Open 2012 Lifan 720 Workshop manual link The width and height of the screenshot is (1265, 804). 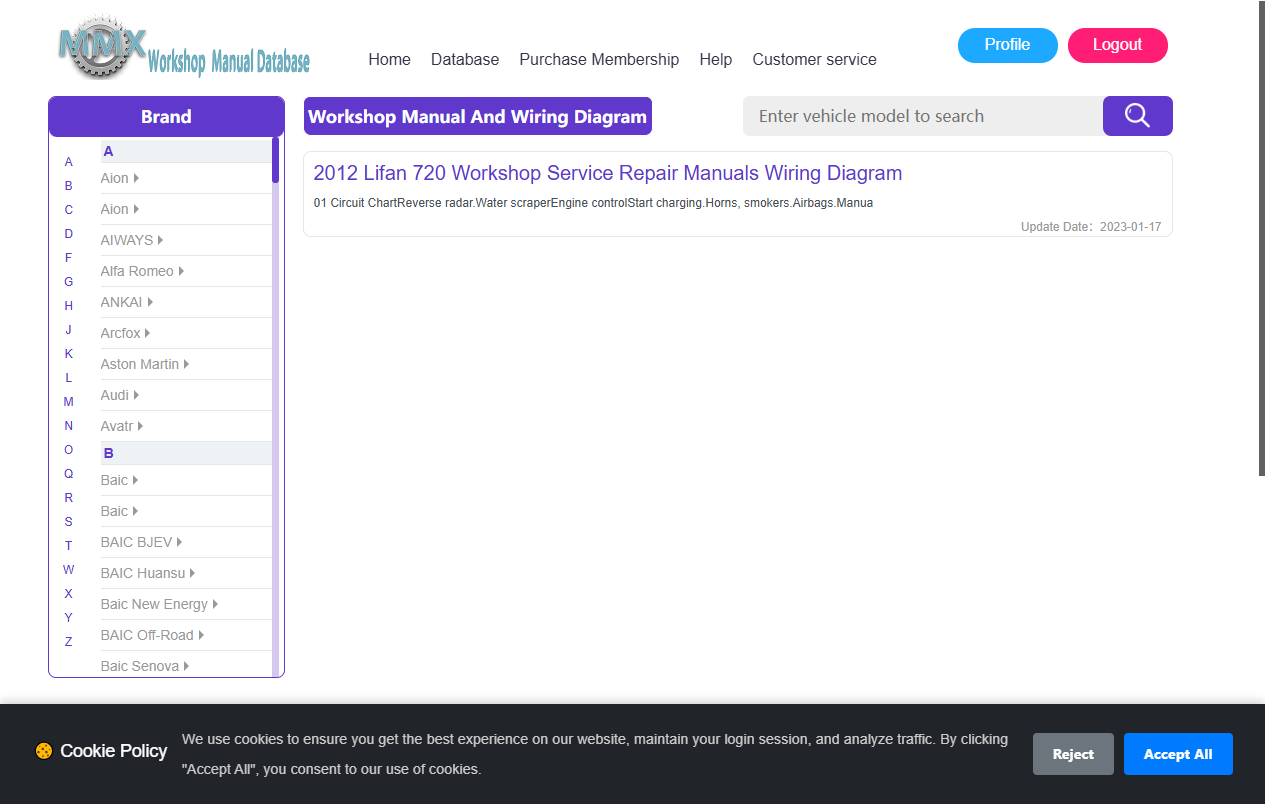tap(608, 173)
